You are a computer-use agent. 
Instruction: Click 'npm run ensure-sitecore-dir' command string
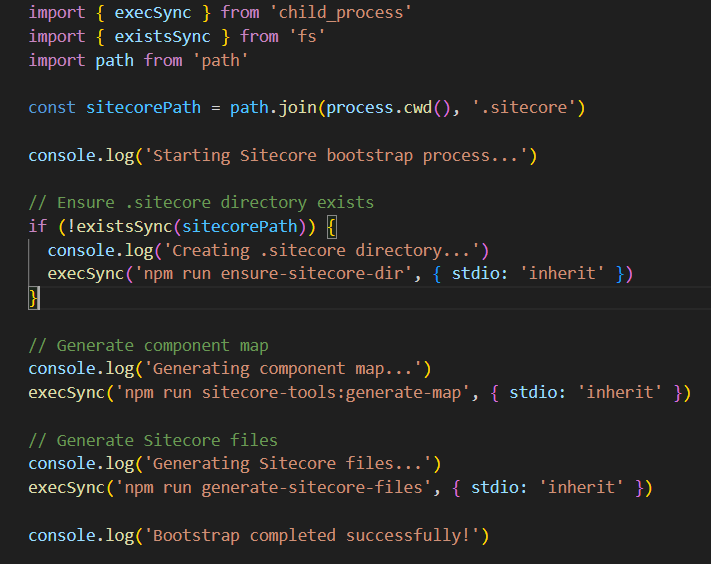tap(273, 273)
